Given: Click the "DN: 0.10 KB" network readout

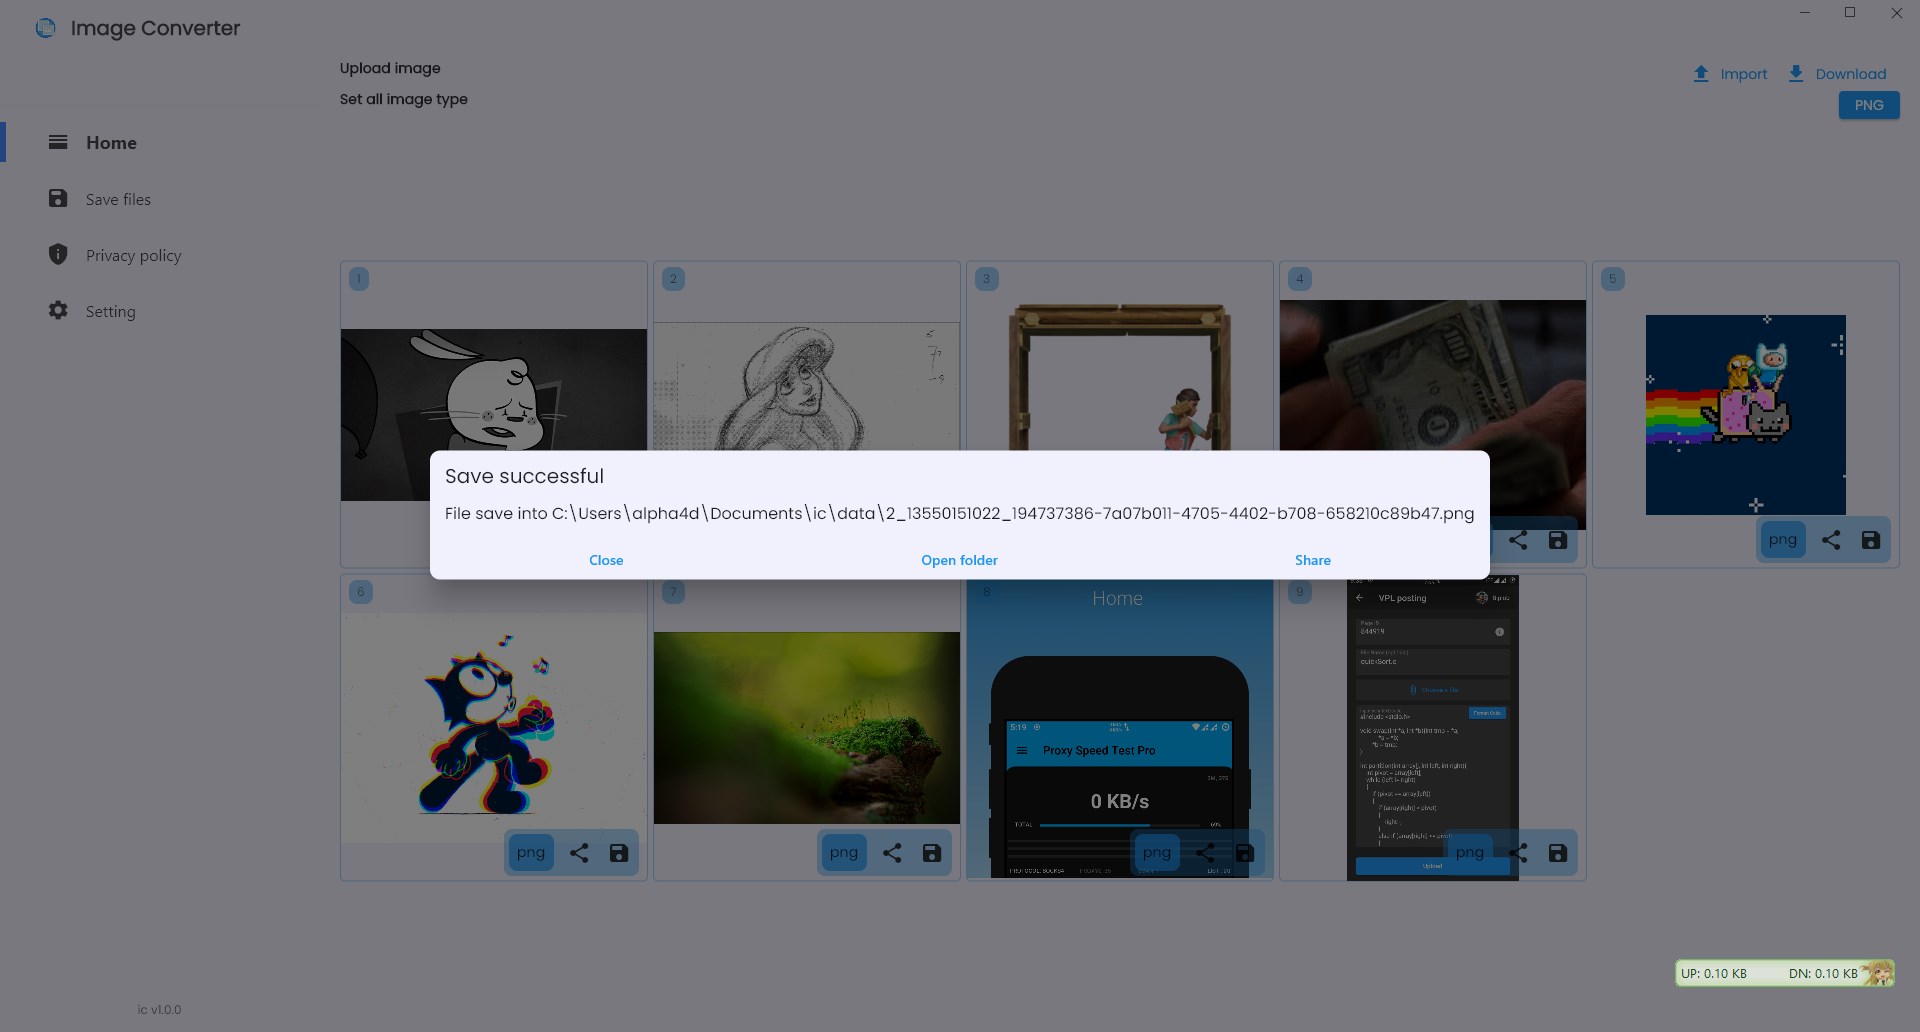Looking at the screenshot, I should [1822, 973].
